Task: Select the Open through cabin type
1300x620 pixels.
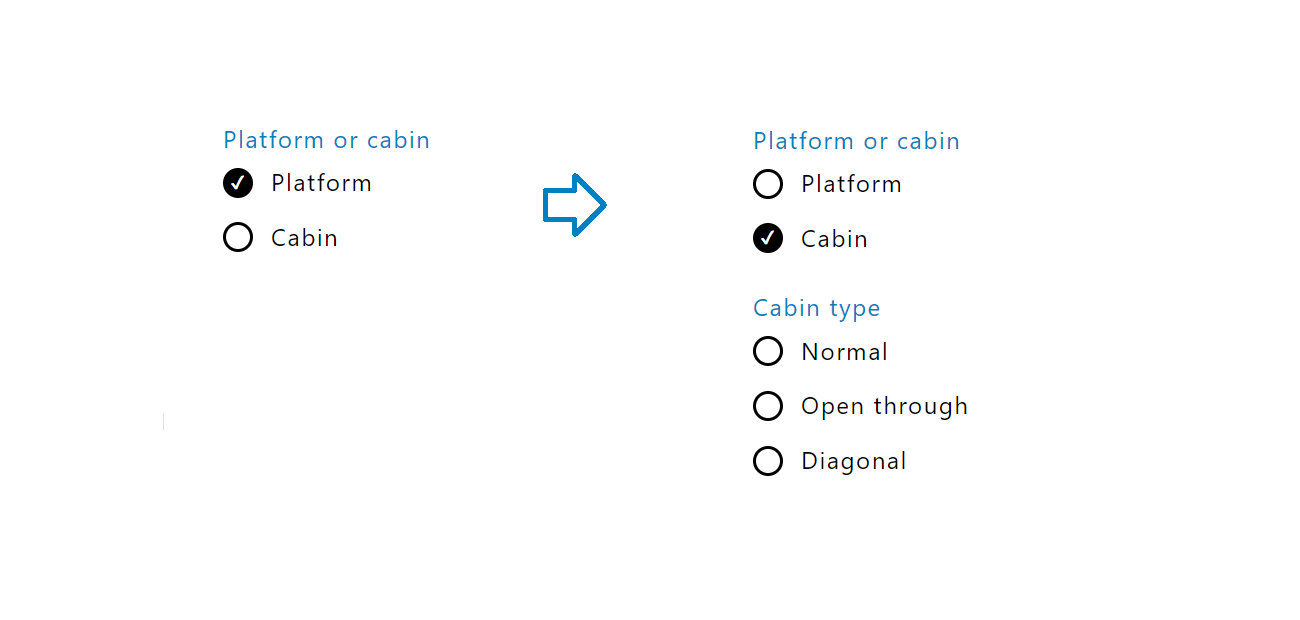Action: (768, 406)
